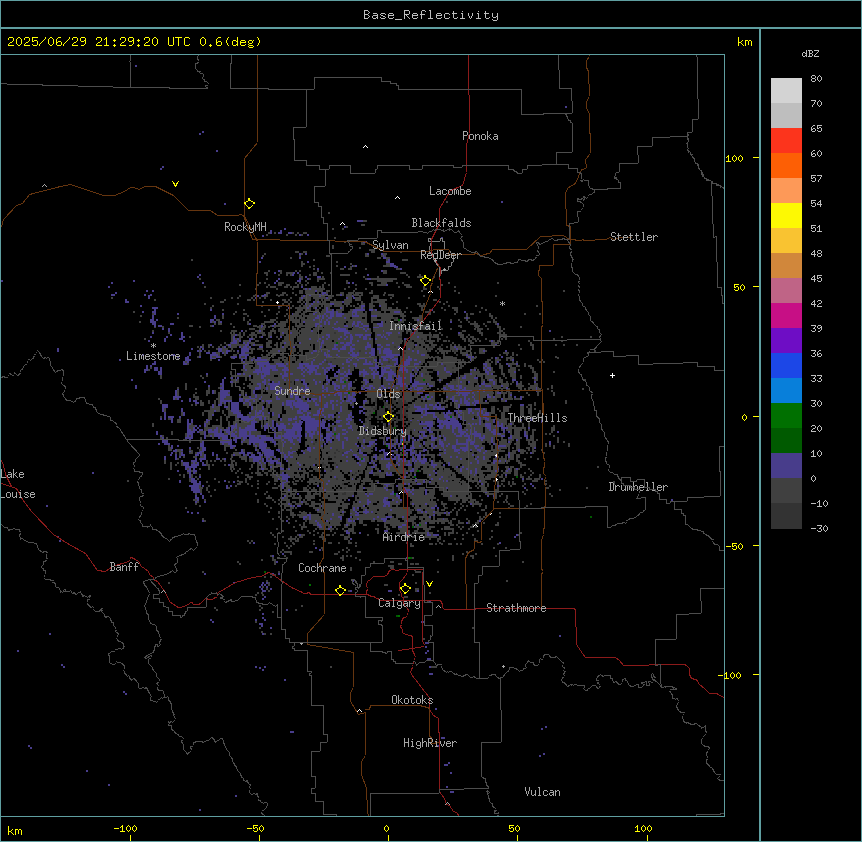
Task: Select the Sundre label
Action: coord(292,391)
